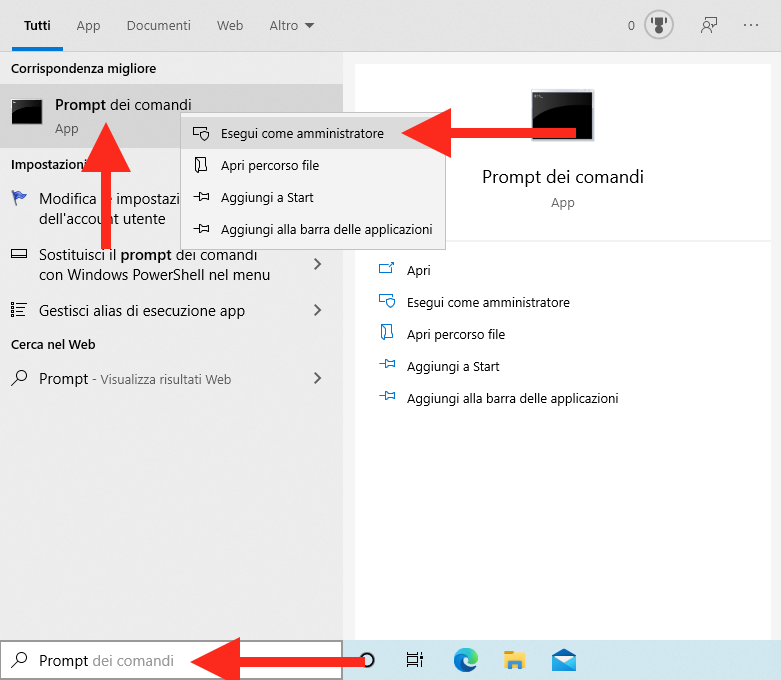
Task: Launch Microsoft Edge from taskbar
Action: pyautogui.click(x=465, y=660)
